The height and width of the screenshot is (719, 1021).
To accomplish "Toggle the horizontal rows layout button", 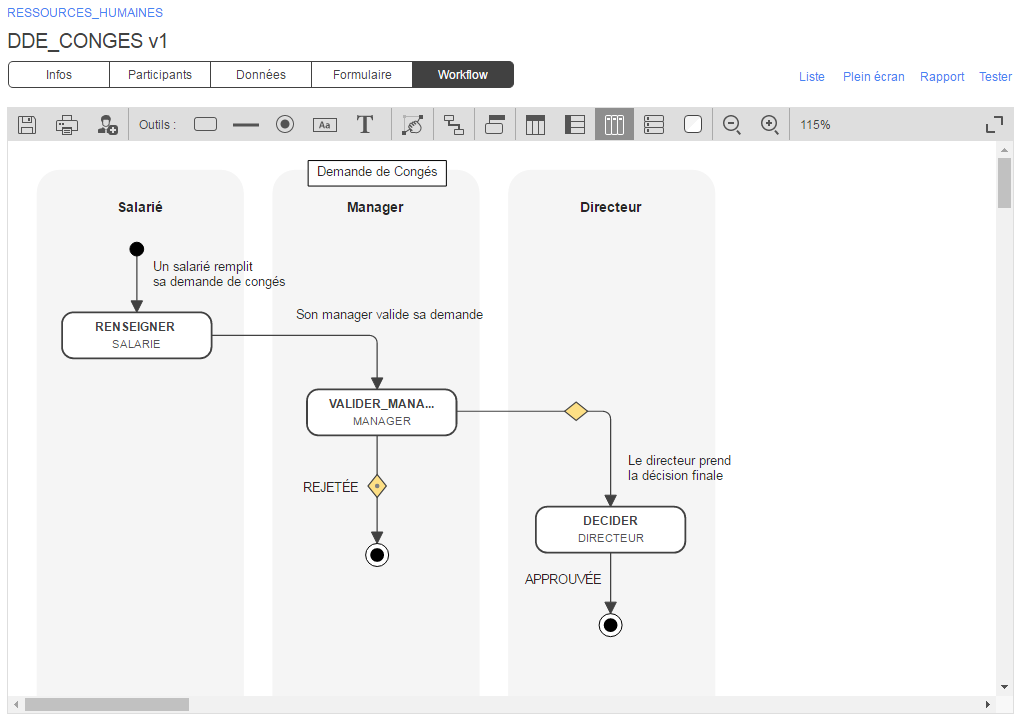I will click(654, 125).
